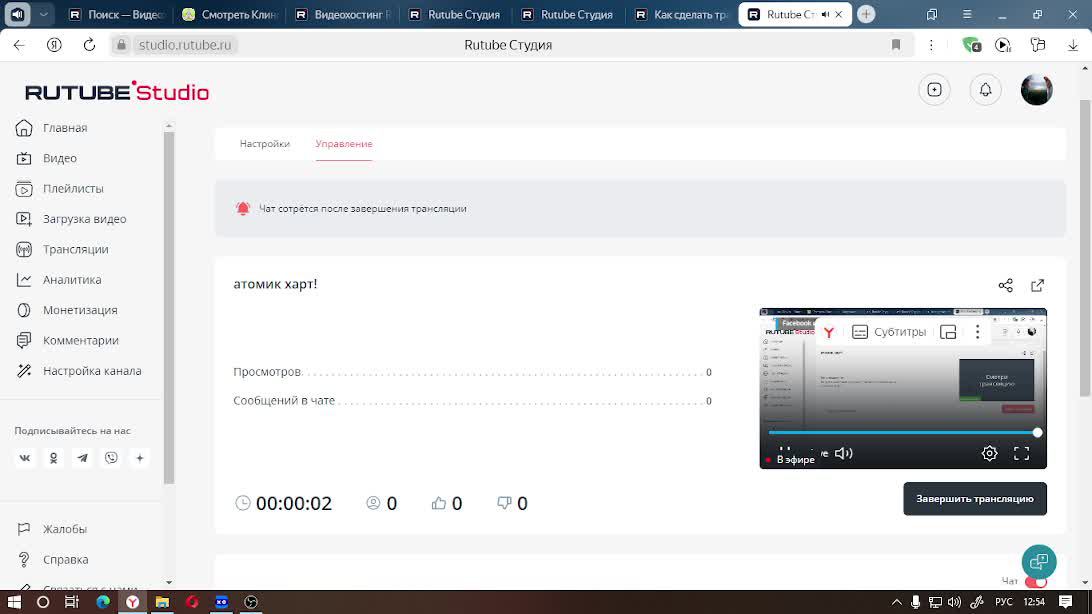Click the stream timer 00:00:02
Viewport: 1092px width, 614px height.
coord(294,503)
